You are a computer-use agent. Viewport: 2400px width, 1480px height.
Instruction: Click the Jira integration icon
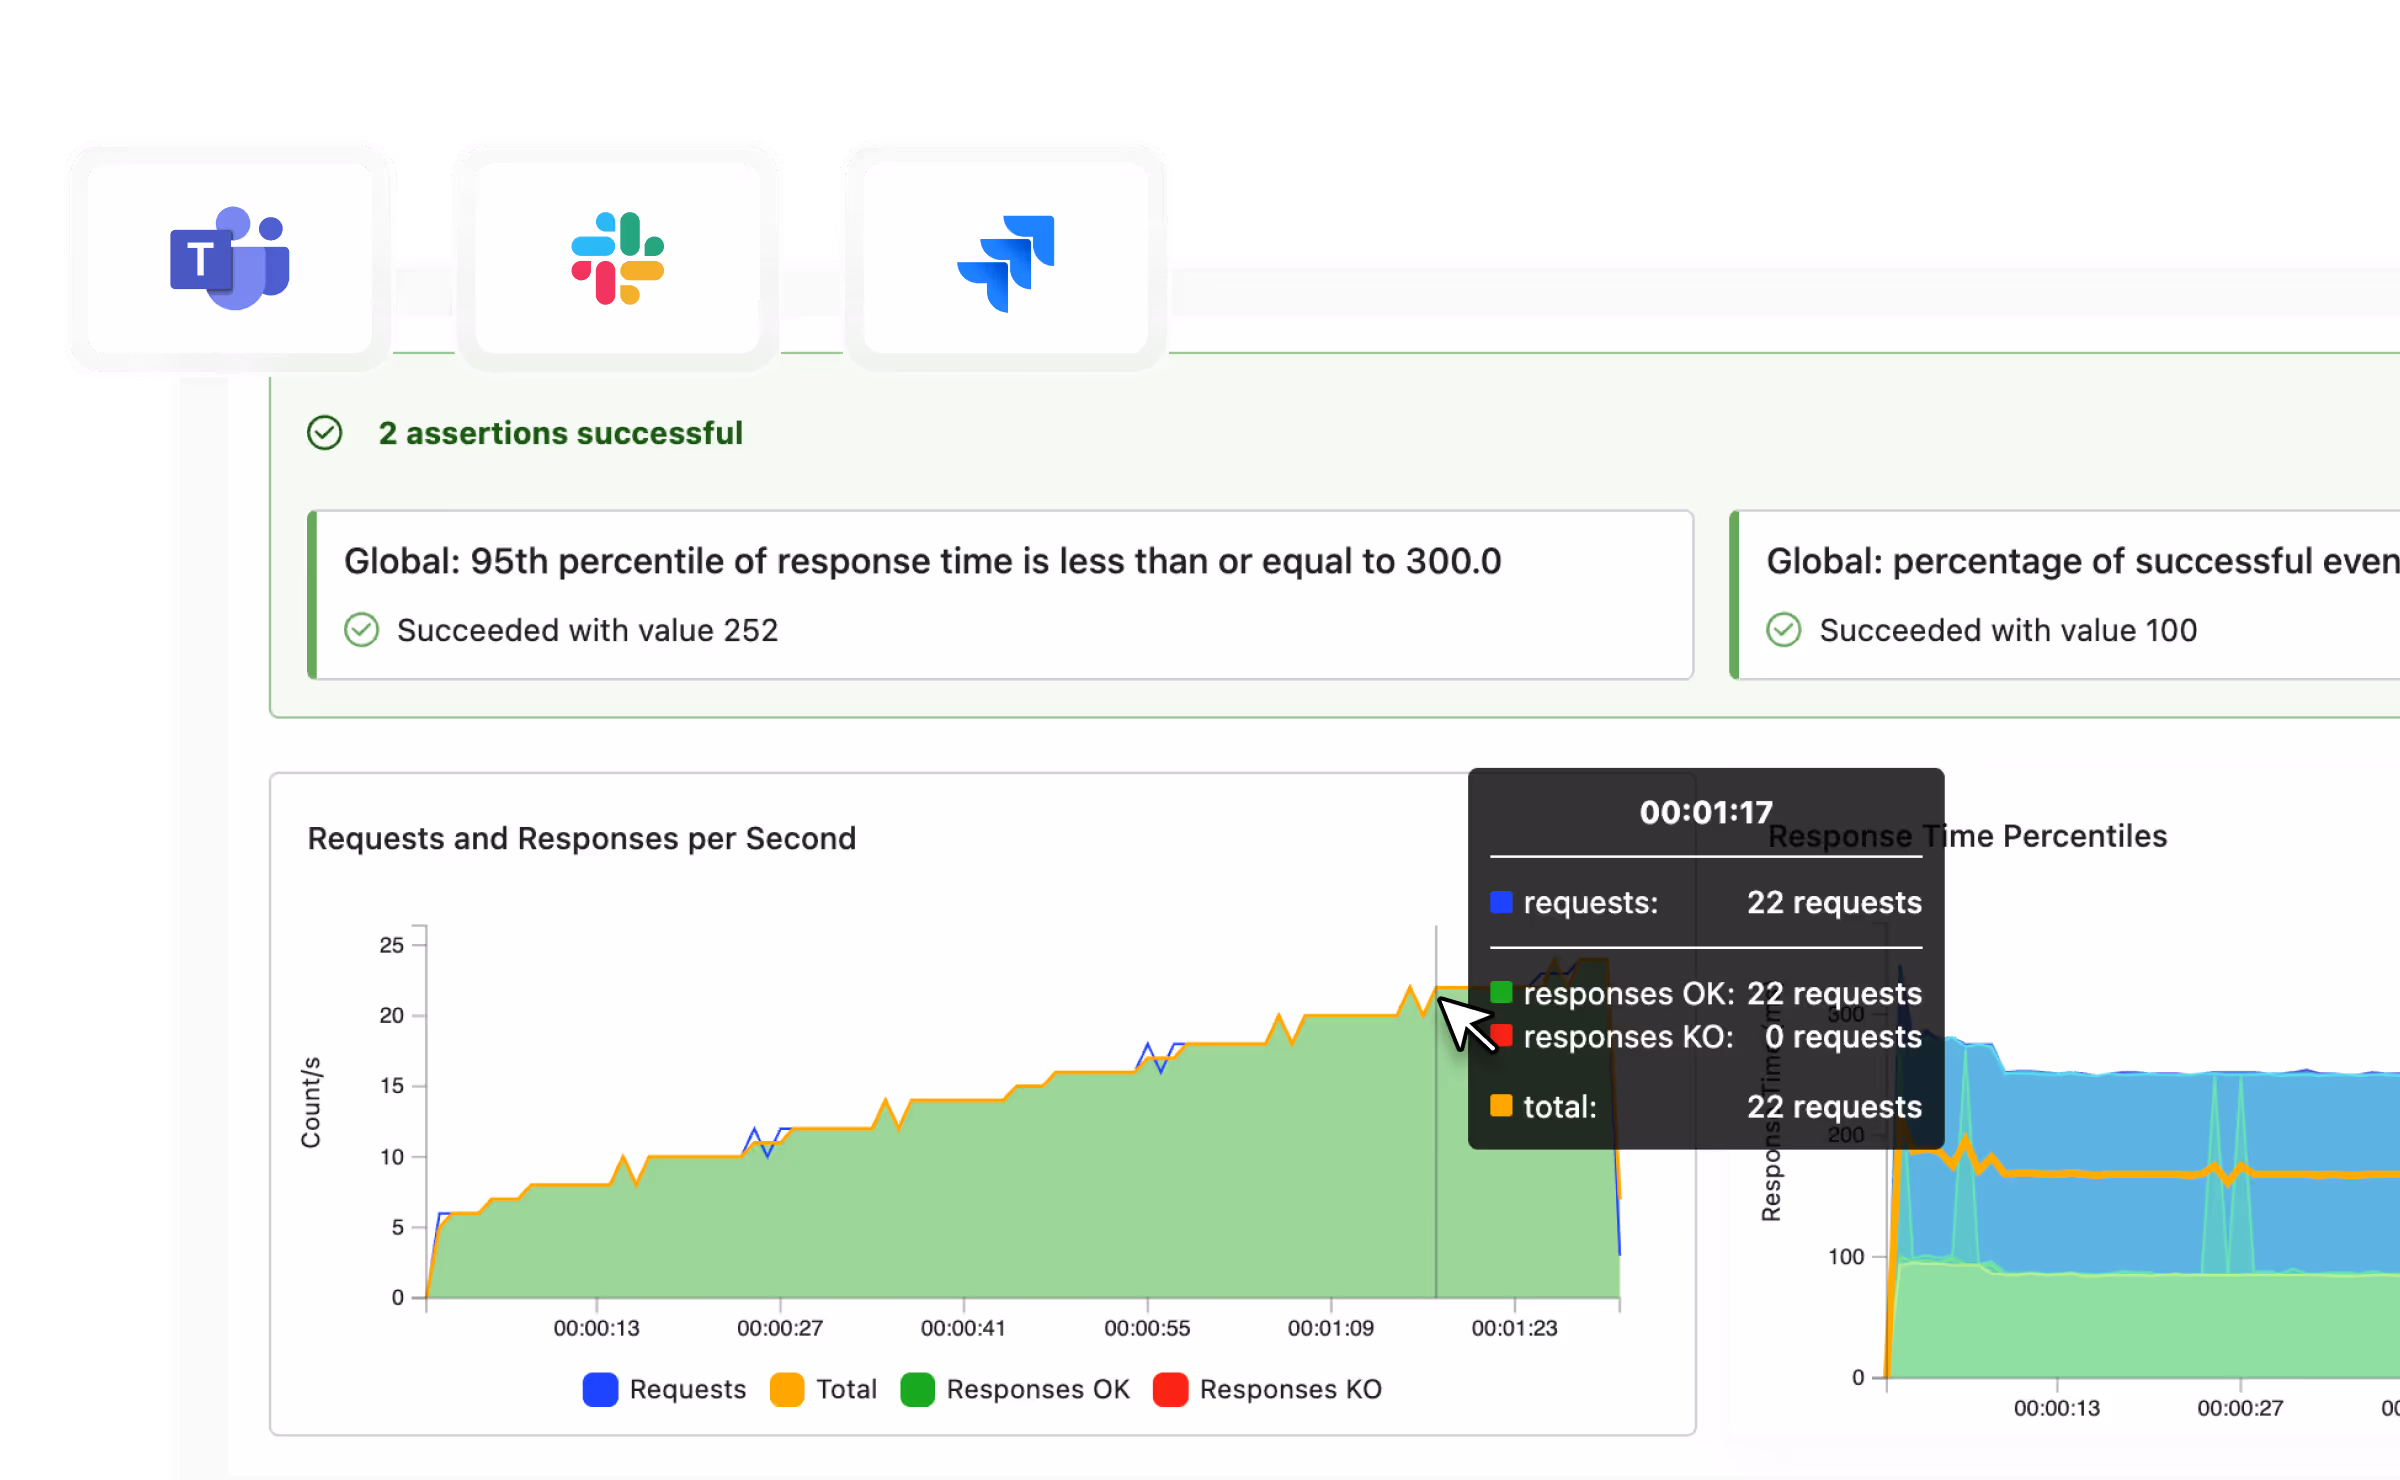tap(1006, 262)
